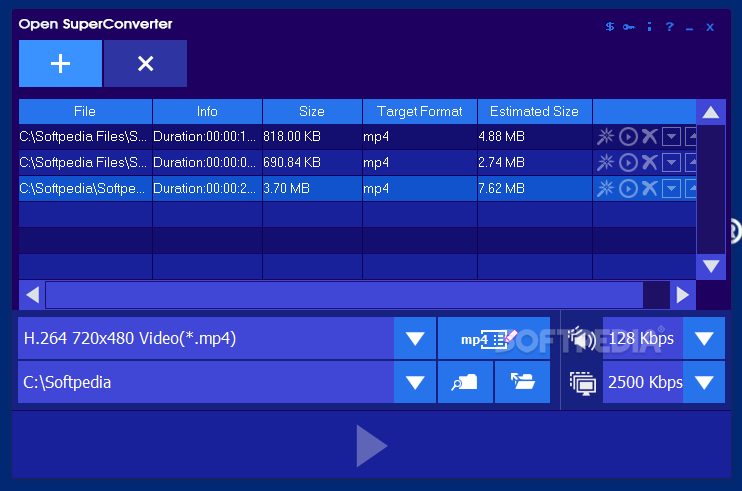Play the file in the 818.00 KB row
This screenshot has height=491, width=742.
[x=628, y=137]
